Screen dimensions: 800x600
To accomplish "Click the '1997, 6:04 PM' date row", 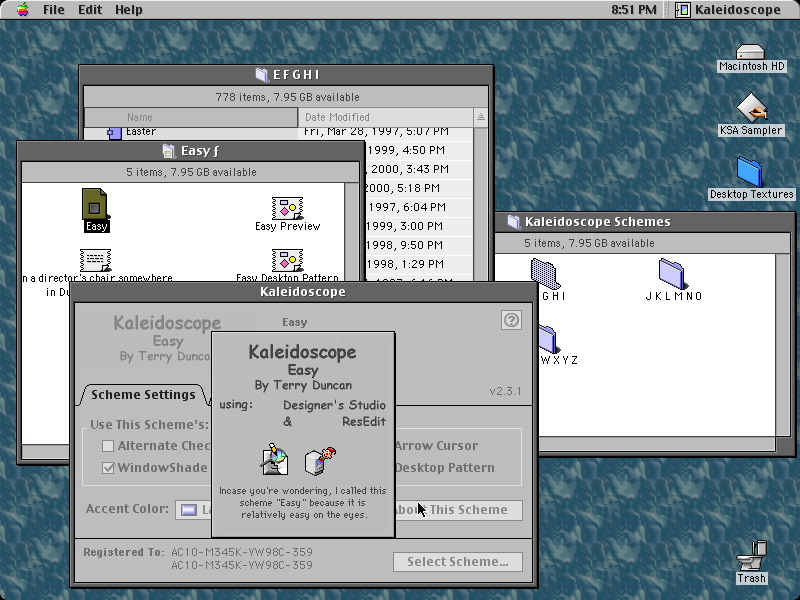I will point(419,207).
